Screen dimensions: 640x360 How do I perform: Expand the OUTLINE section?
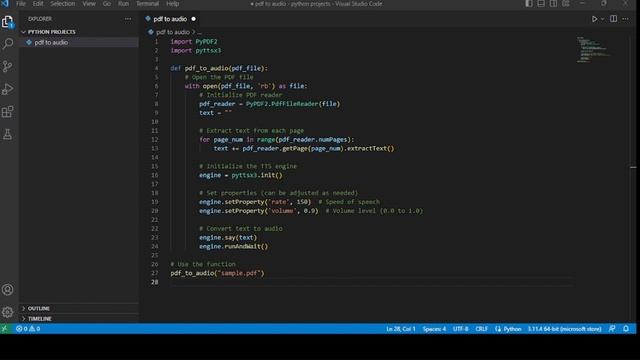click(38, 309)
